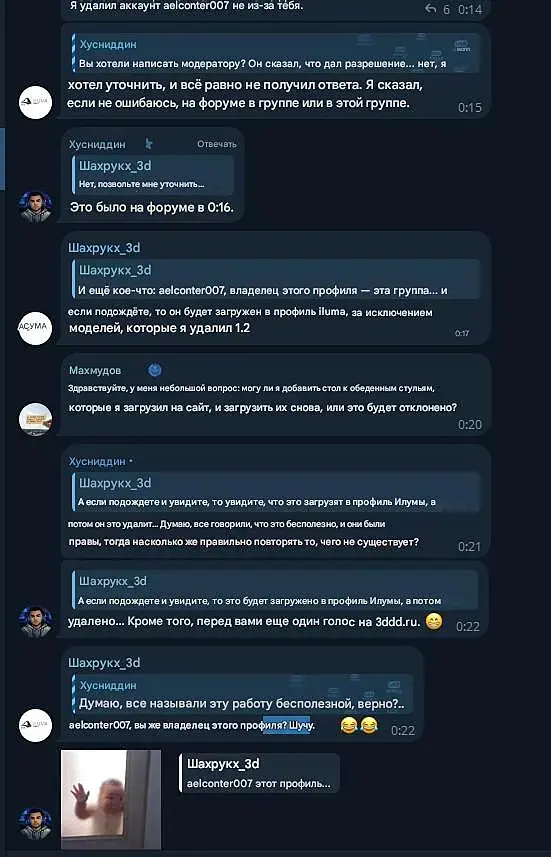
Task: Open the quoted reply 'Нет, позвольте мне уточнить...'
Action: click(152, 175)
